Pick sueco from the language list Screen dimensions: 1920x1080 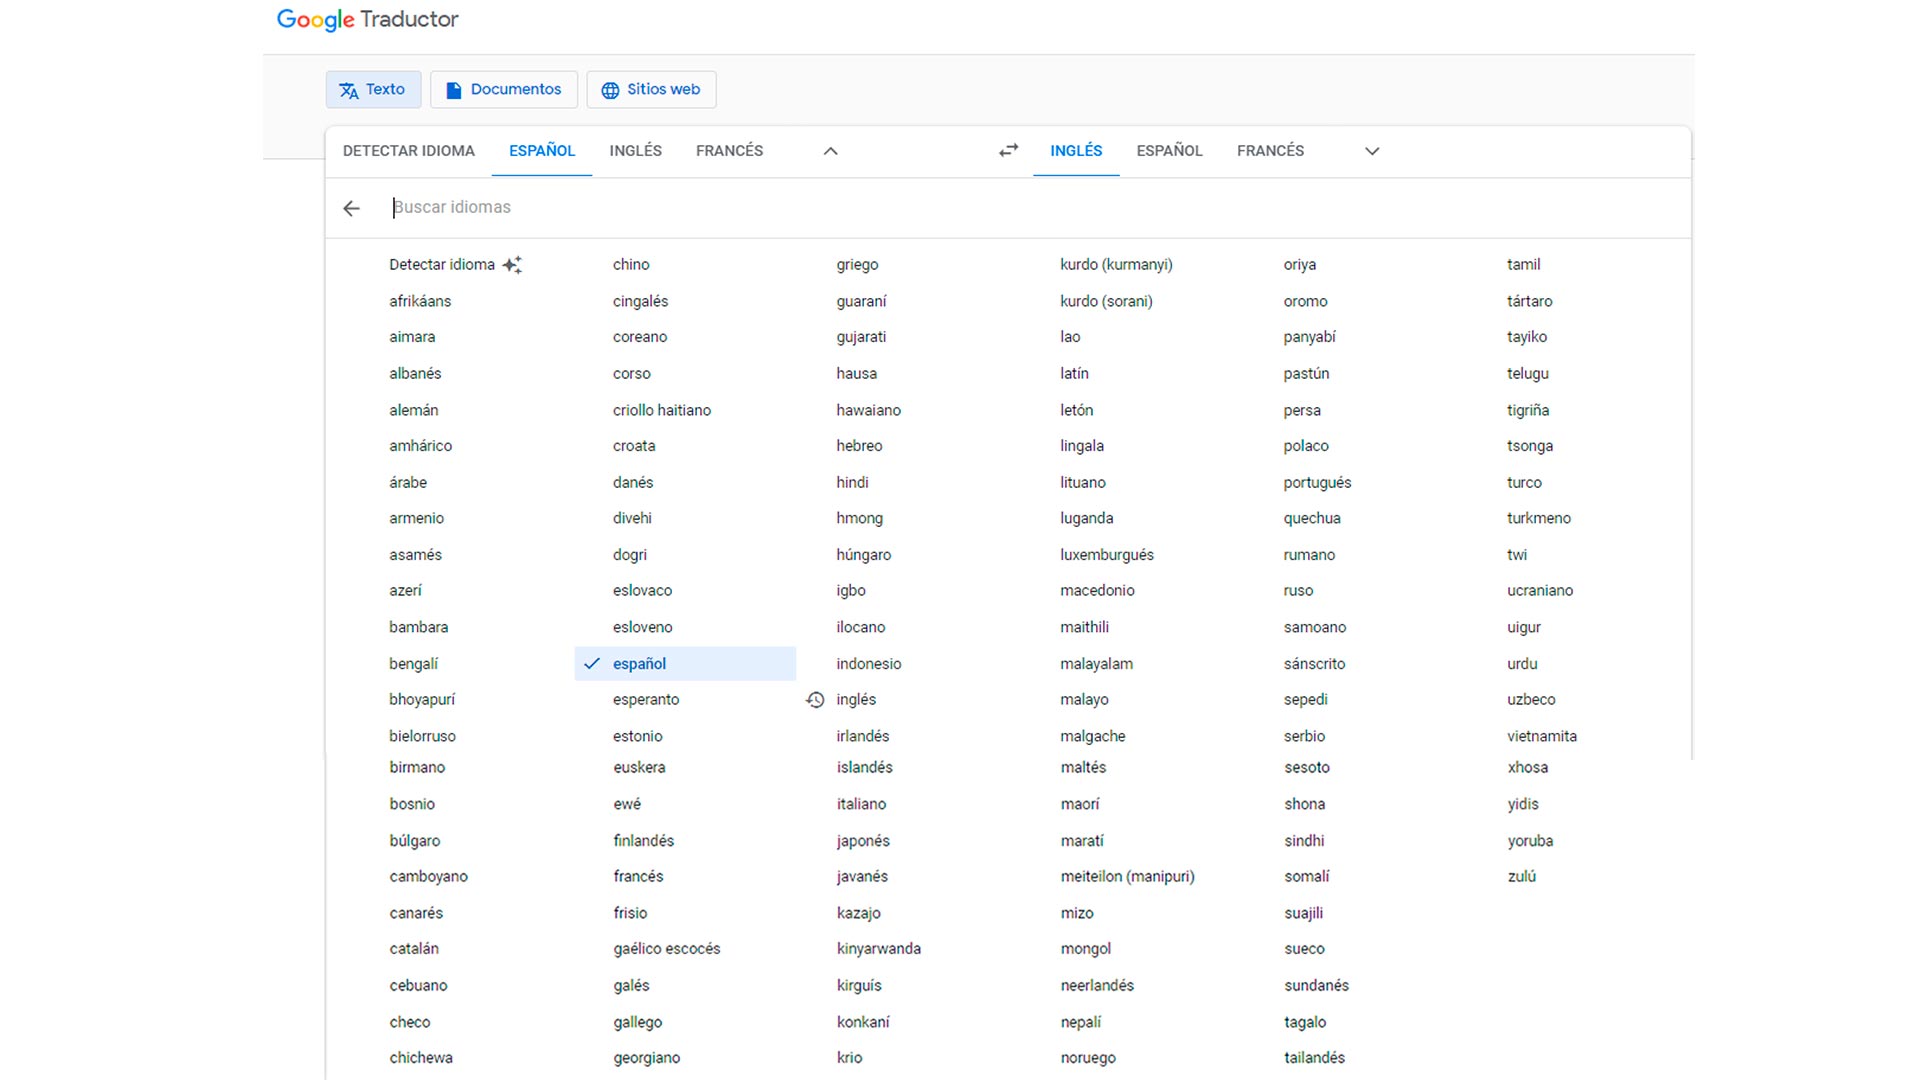(x=1304, y=949)
